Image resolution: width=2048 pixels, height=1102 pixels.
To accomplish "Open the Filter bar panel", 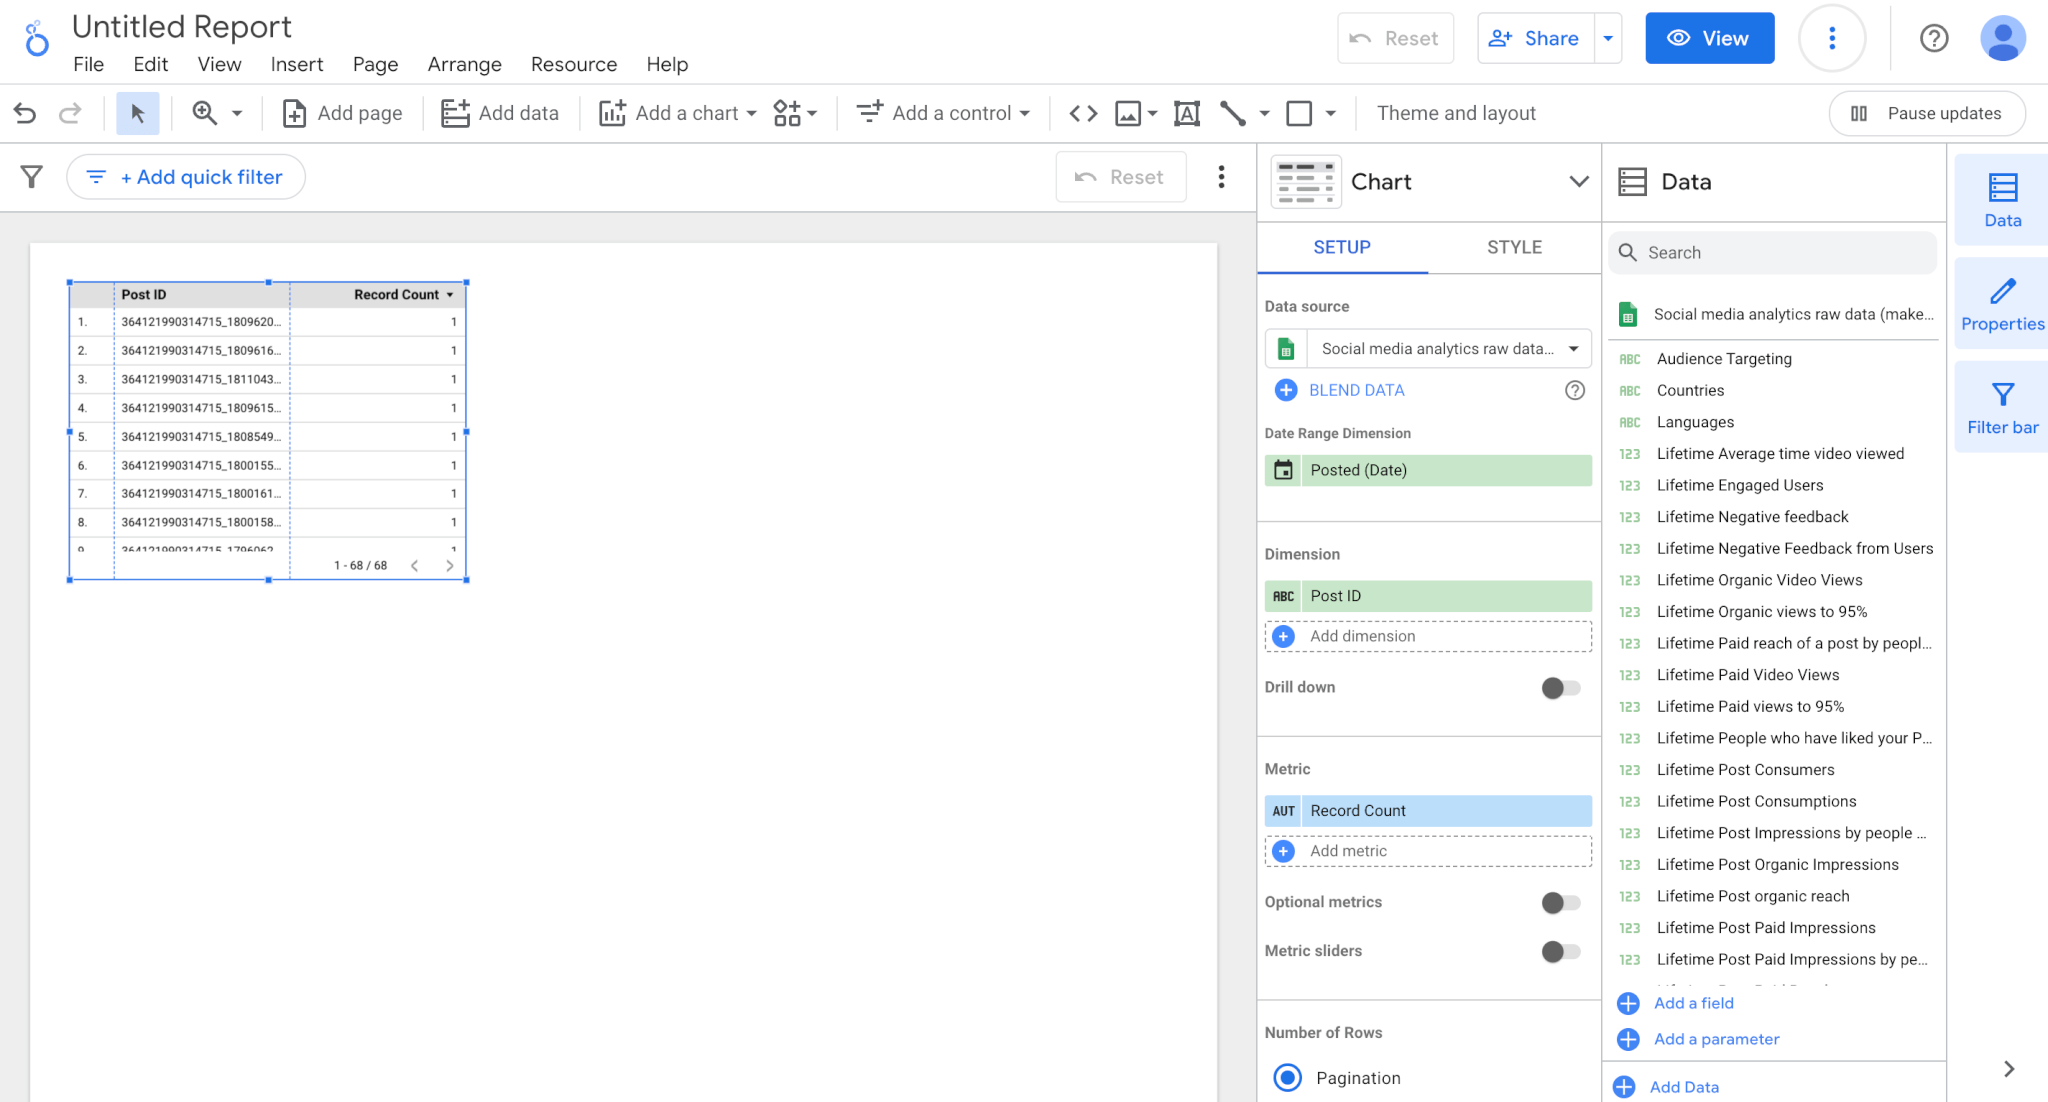I will click(x=2001, y=406).
